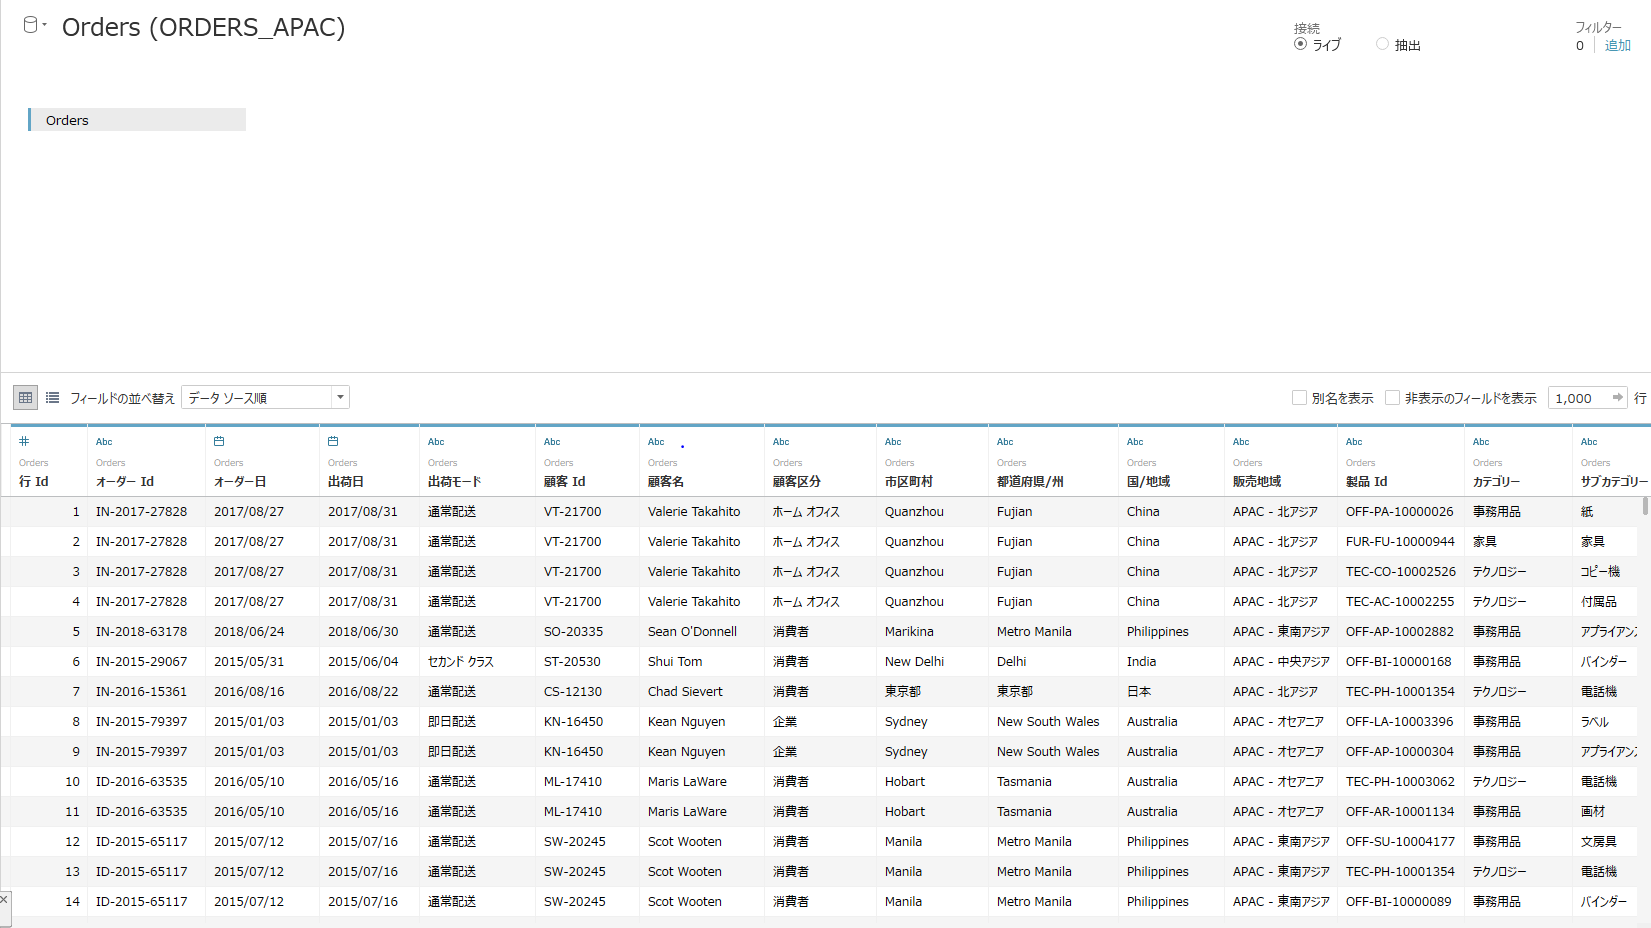Viewport: 1651px width, 928px height.
Task: Enable the 非表示のフィールドを表示 checkbox
Action: 1392,397
